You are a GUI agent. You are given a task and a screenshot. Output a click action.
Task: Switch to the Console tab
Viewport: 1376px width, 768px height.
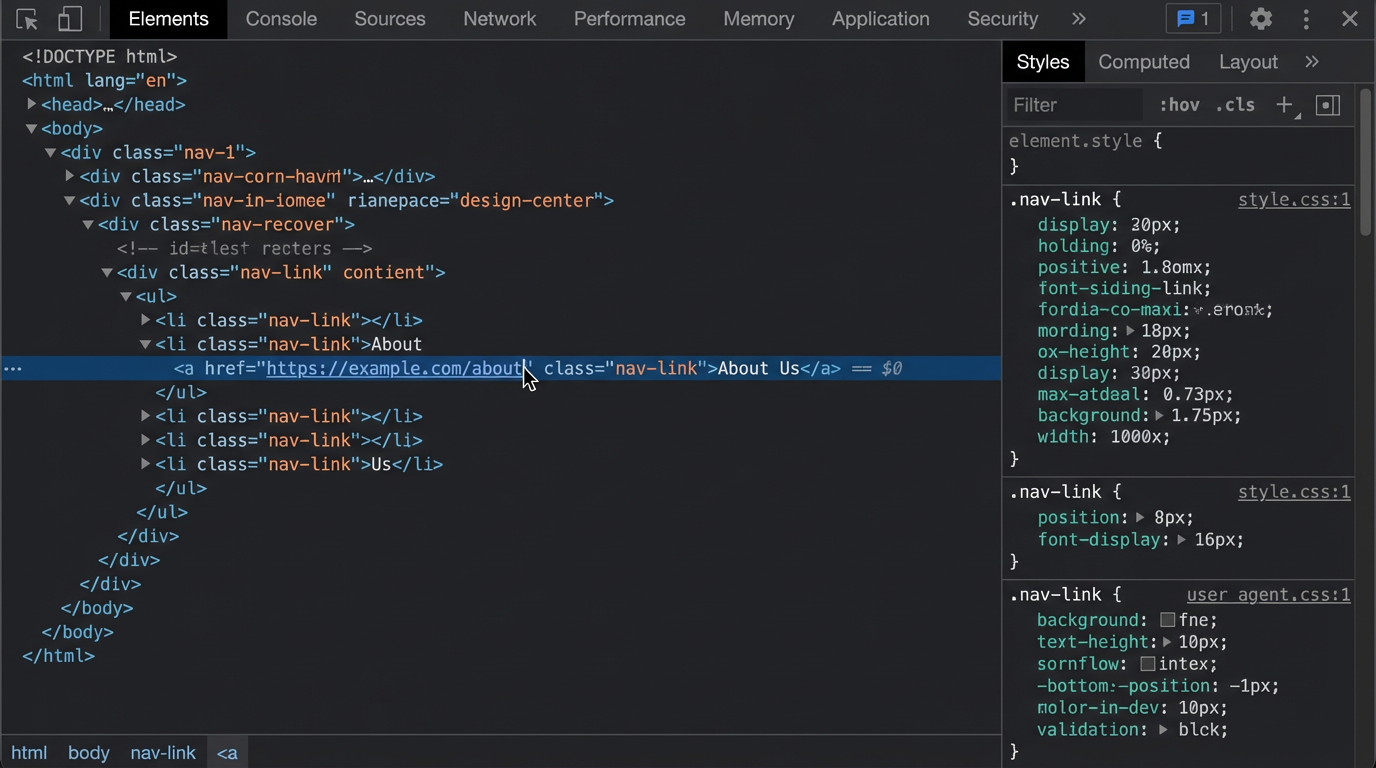pyautogui.click(x=281, y=19)
